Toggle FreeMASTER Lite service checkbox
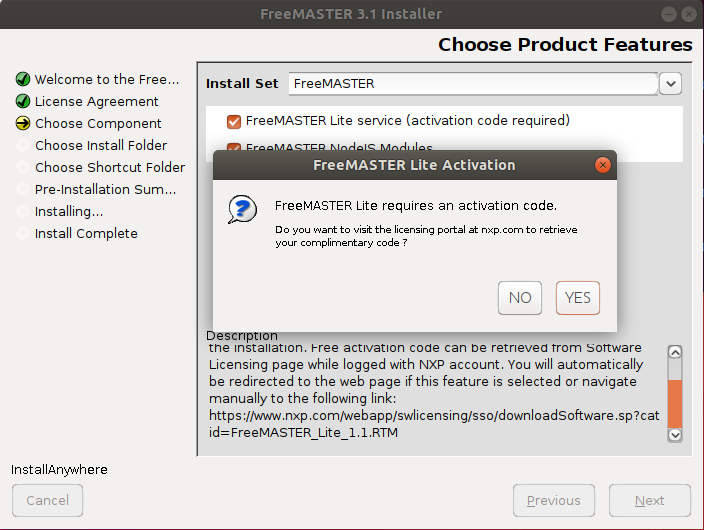This screenshot has width=704, height=530. (234, 121)
